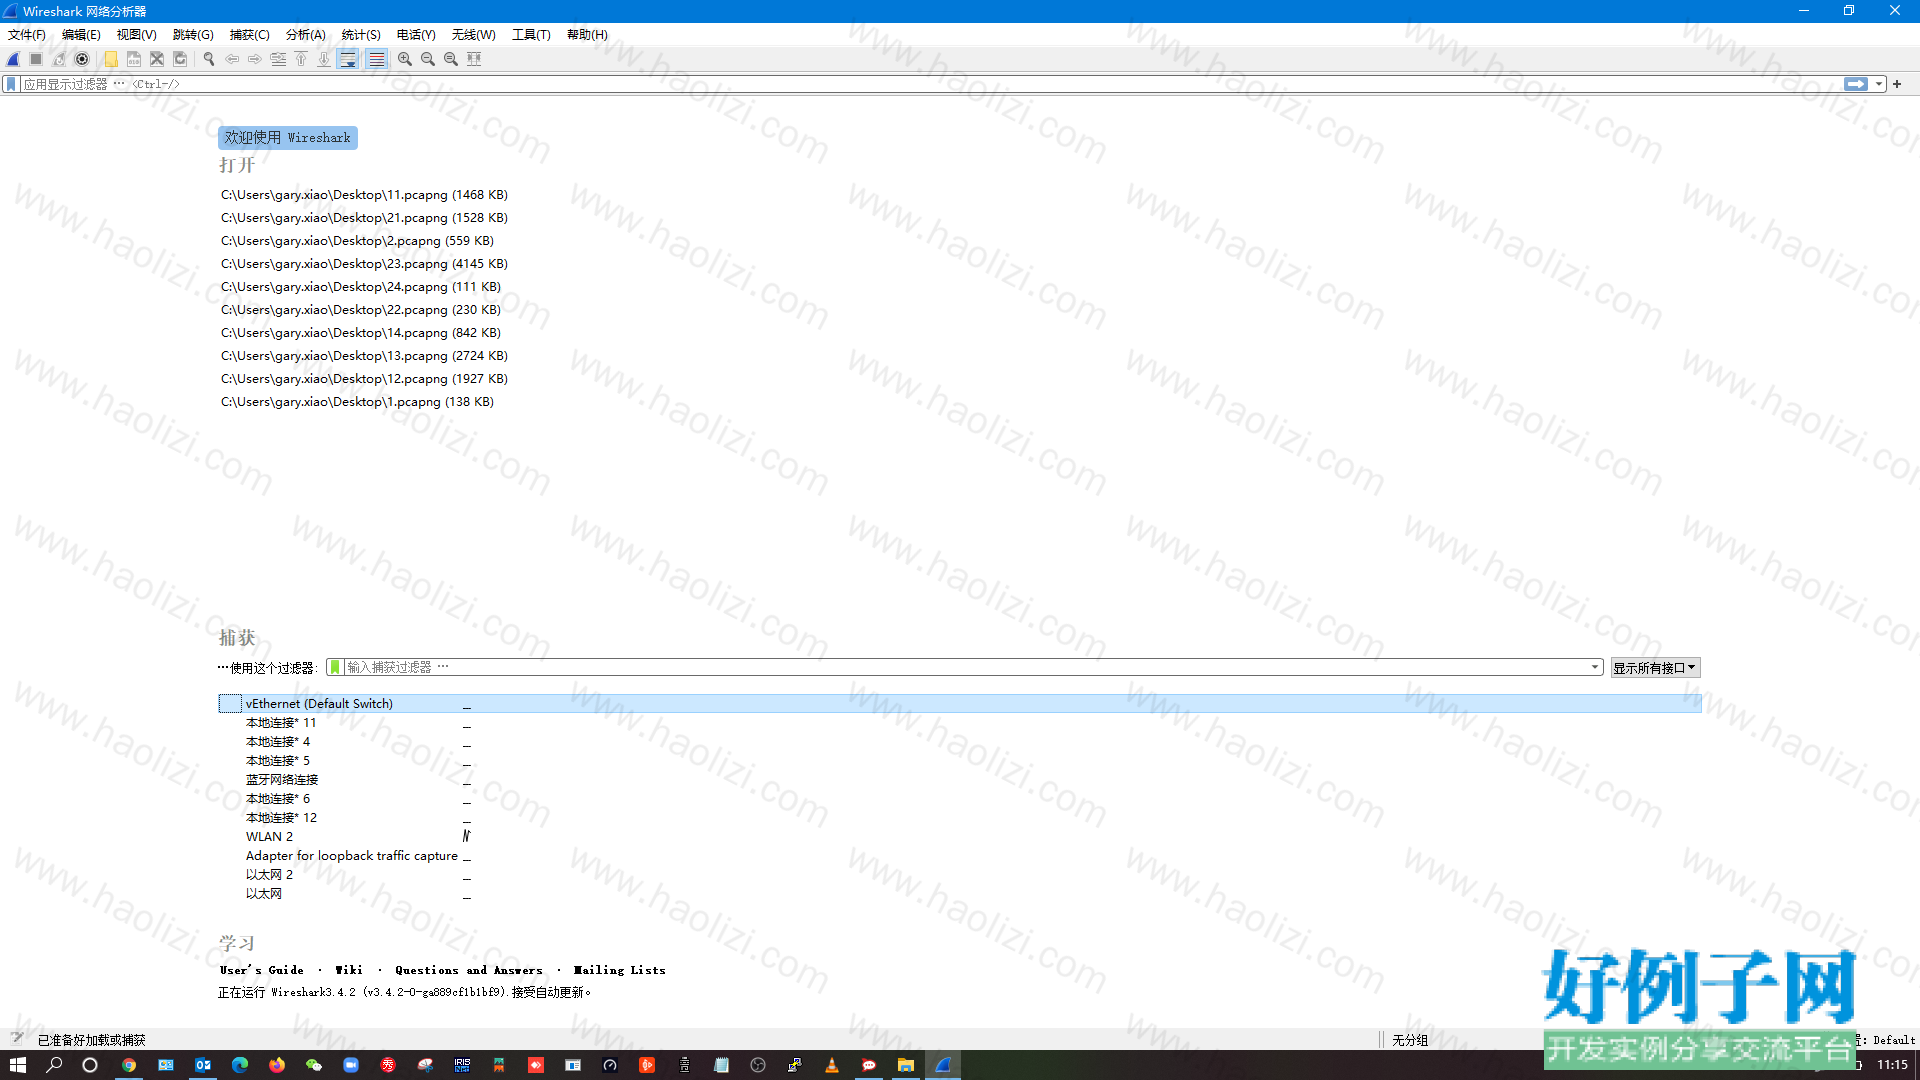Reload the capture file
This screenshot has width=1920, height=1080.
pos(180,59)
